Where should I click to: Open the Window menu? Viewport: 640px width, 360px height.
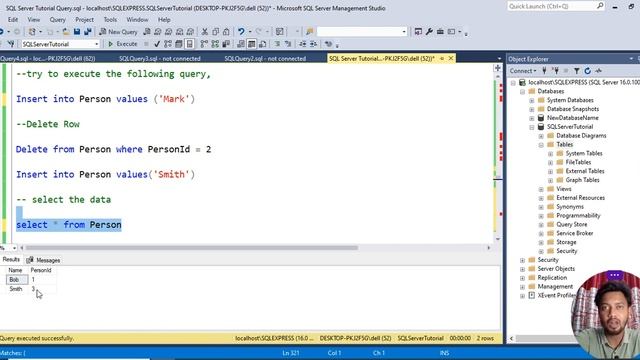[137, 19]
